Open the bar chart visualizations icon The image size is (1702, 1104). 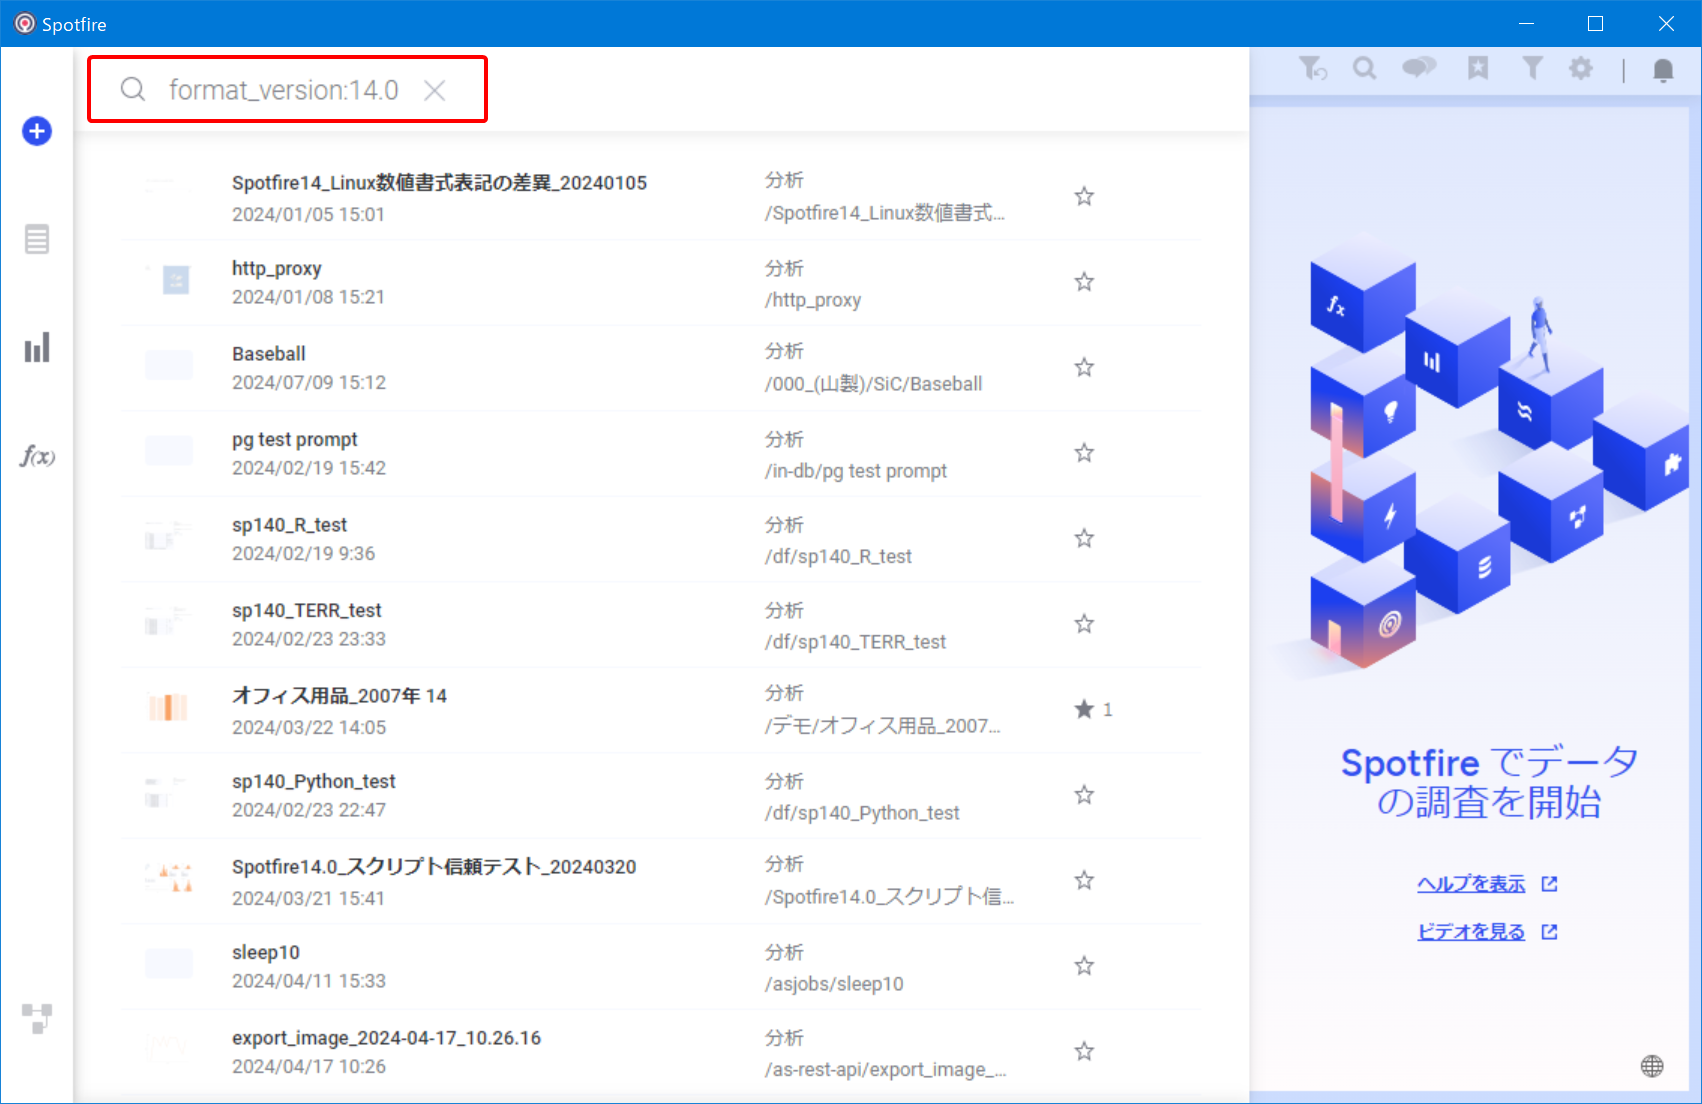click(37, 348)
